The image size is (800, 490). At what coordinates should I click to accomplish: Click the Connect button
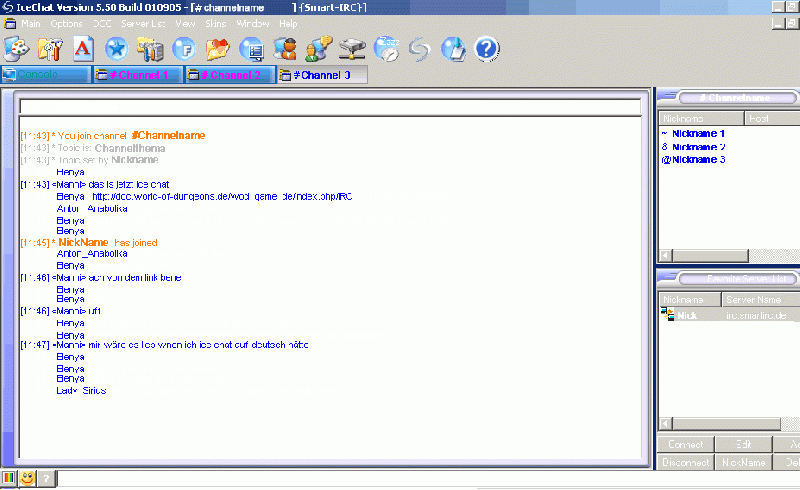coord(685,445)
